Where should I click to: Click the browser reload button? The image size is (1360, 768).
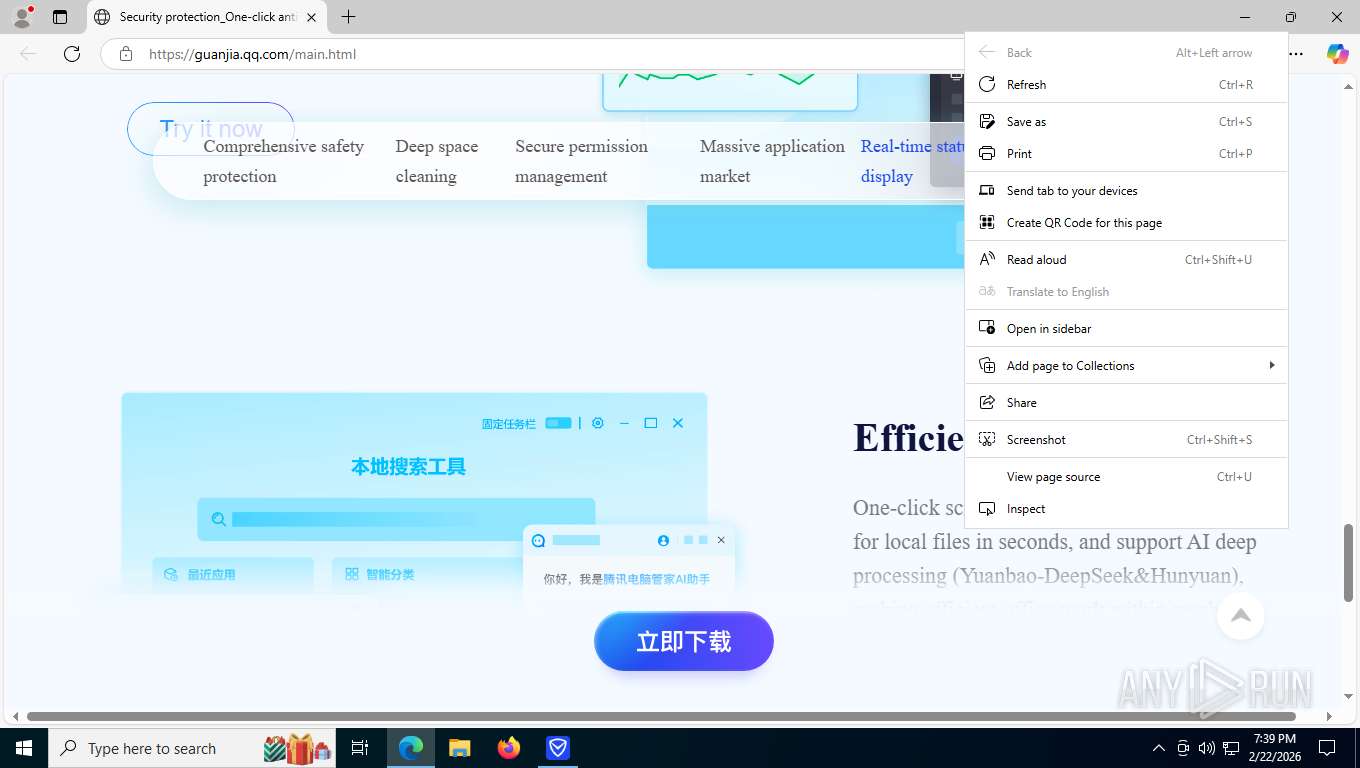pos(72,54)
